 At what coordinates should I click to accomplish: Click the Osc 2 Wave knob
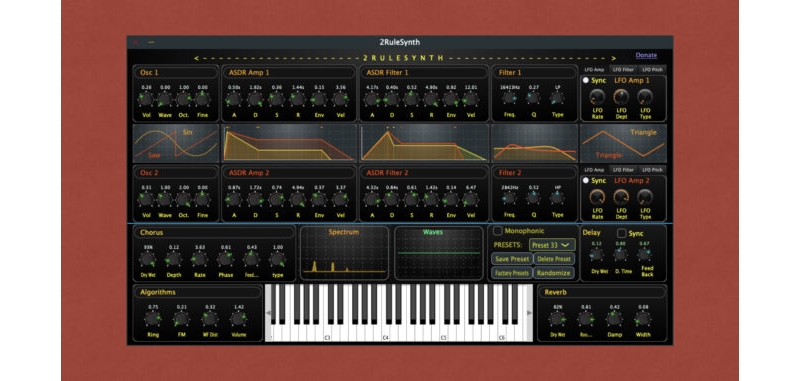pyautogui.click(x=164, y=199)
